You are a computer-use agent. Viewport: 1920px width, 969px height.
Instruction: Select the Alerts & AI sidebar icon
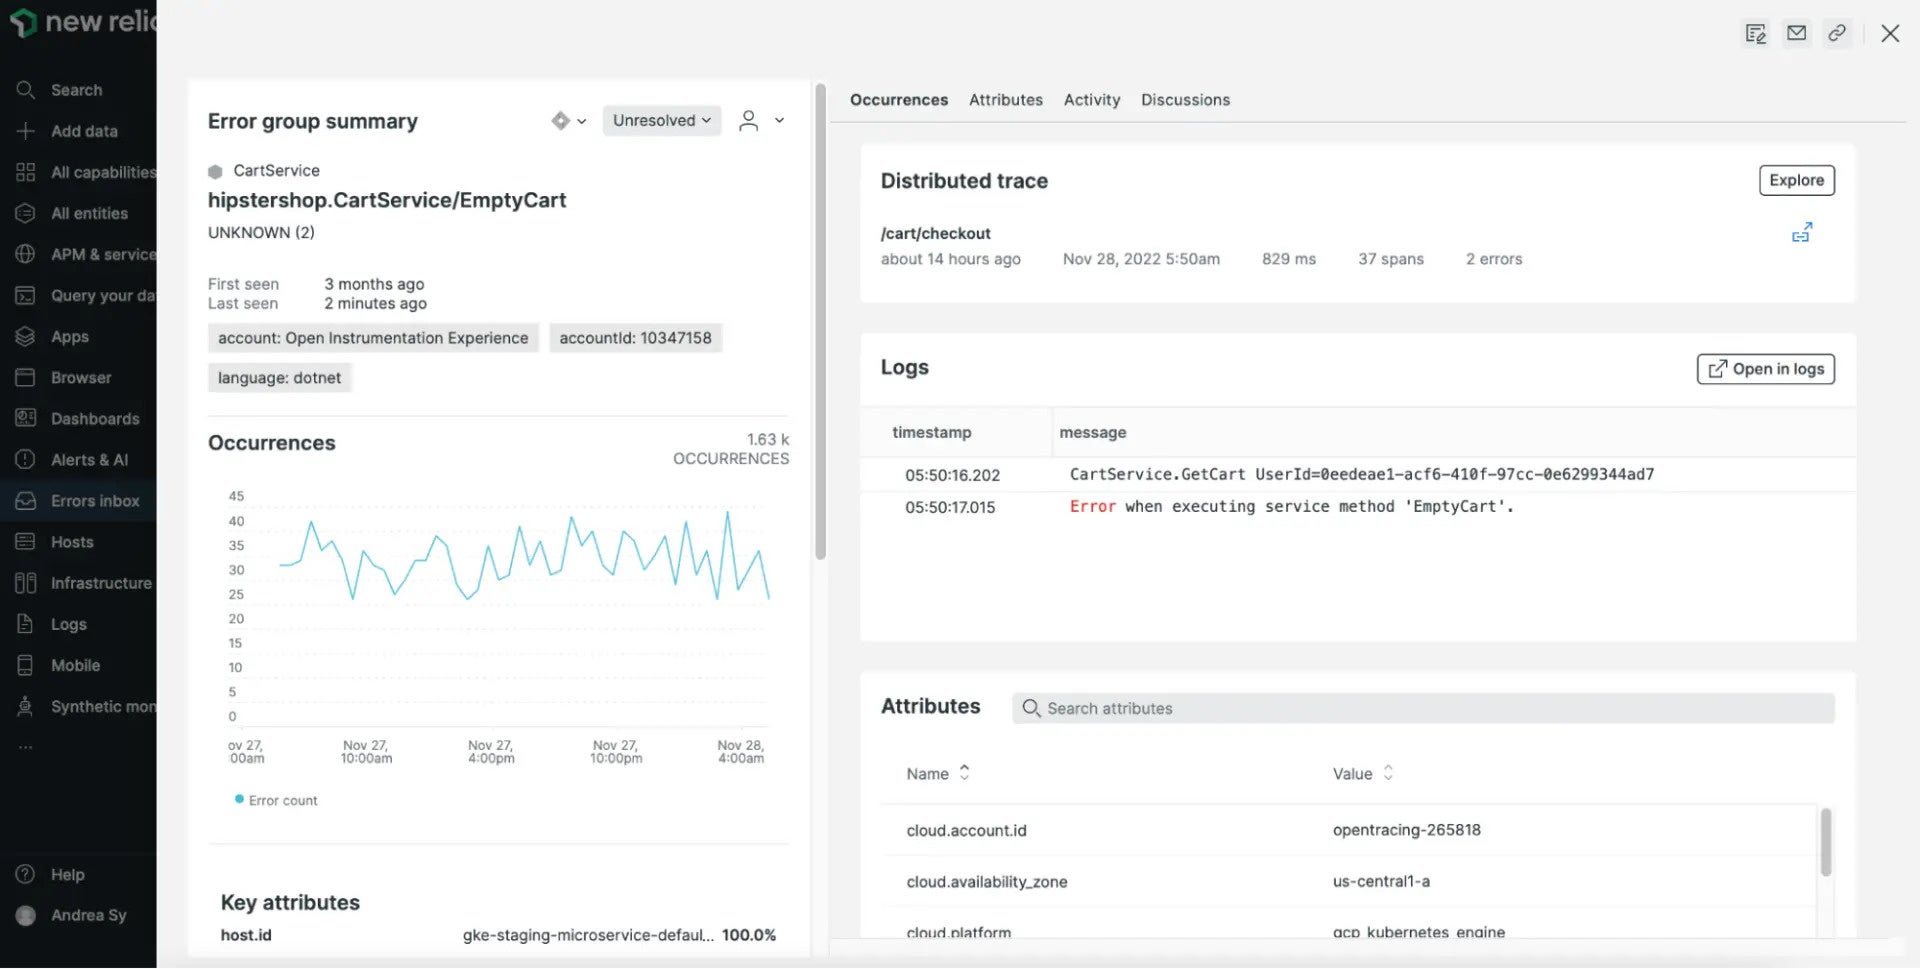pos(25,459)
